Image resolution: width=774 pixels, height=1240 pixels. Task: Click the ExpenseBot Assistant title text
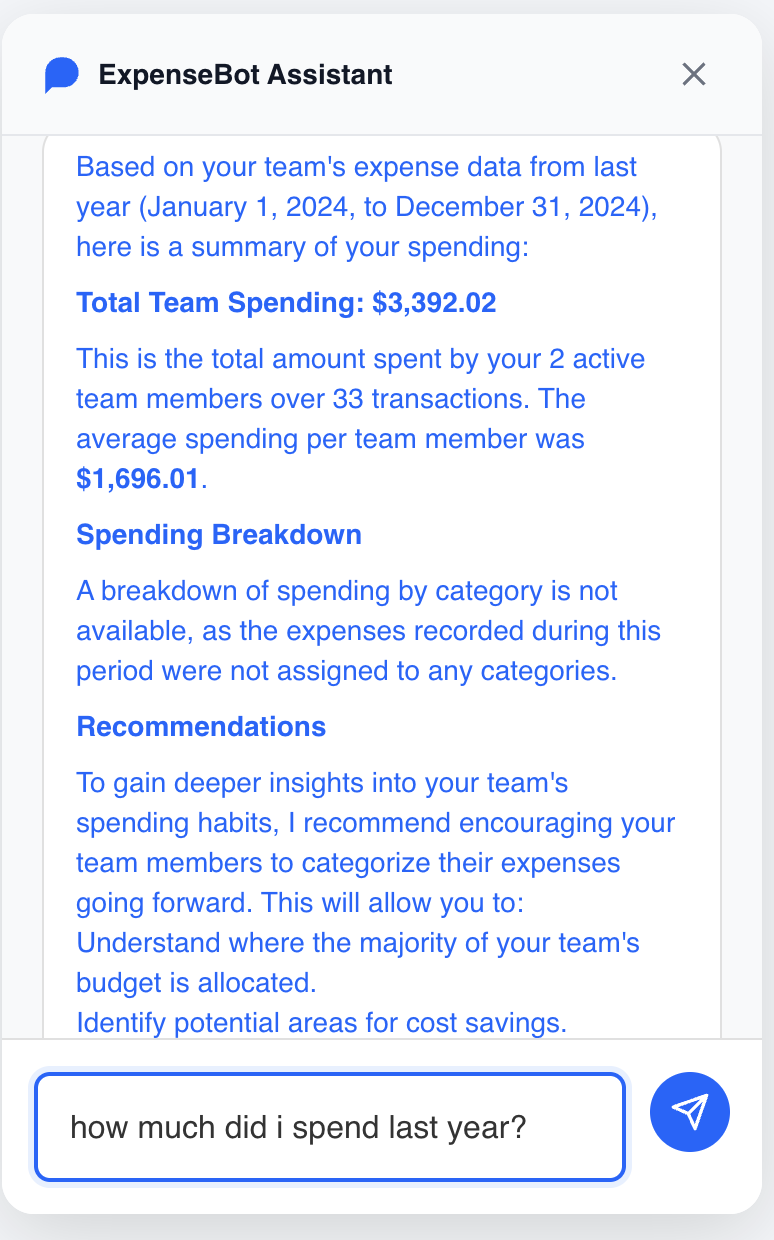pos(245,74)
